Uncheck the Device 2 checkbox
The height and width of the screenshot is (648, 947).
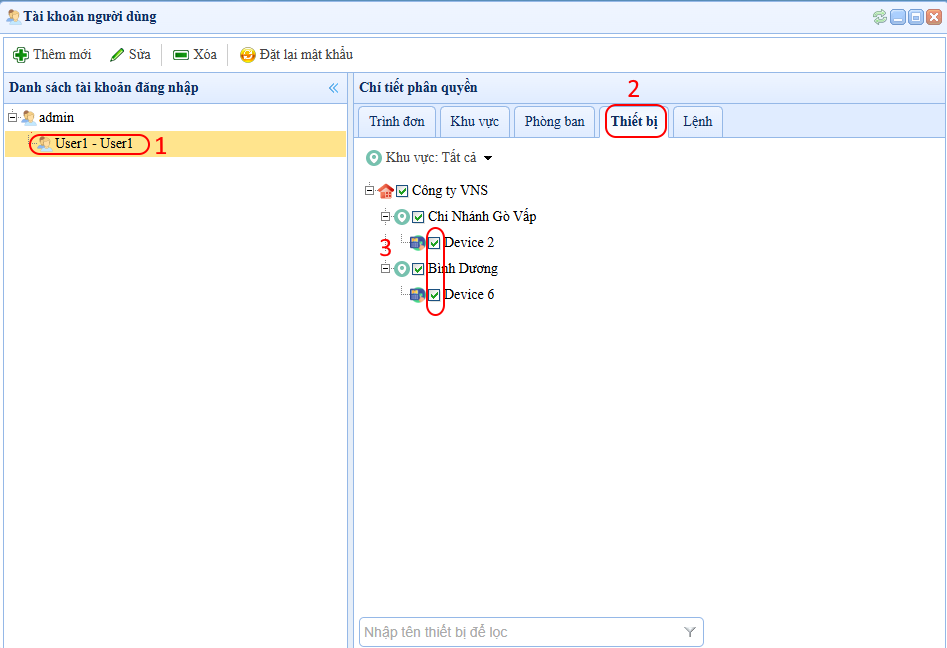coord(434,243)
